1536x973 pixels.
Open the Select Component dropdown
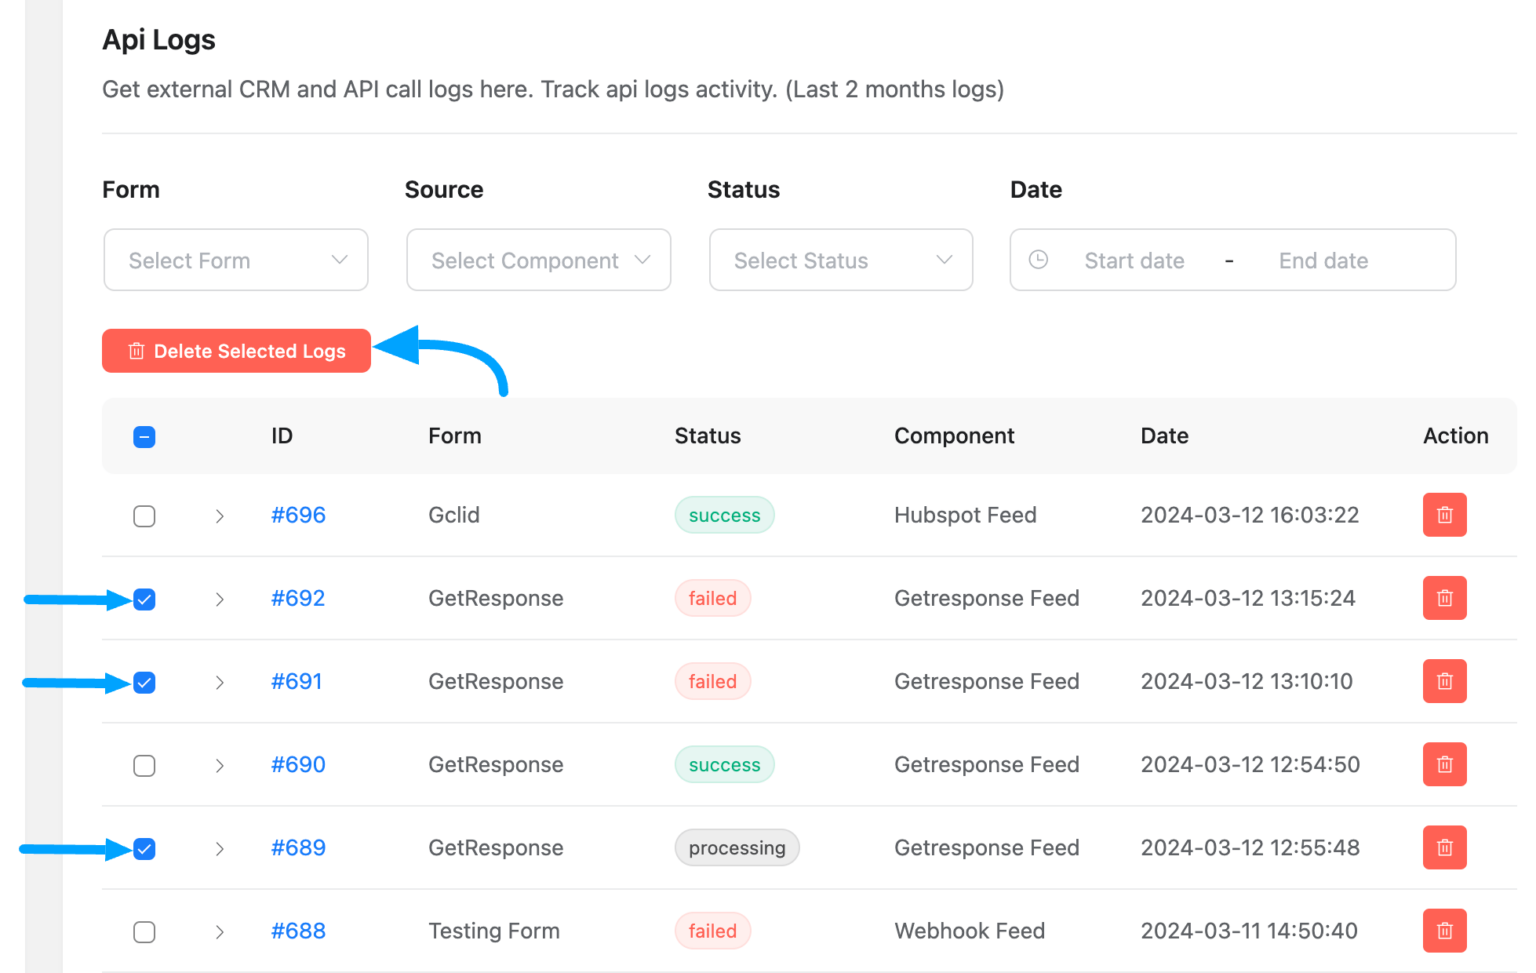(538, 260)
